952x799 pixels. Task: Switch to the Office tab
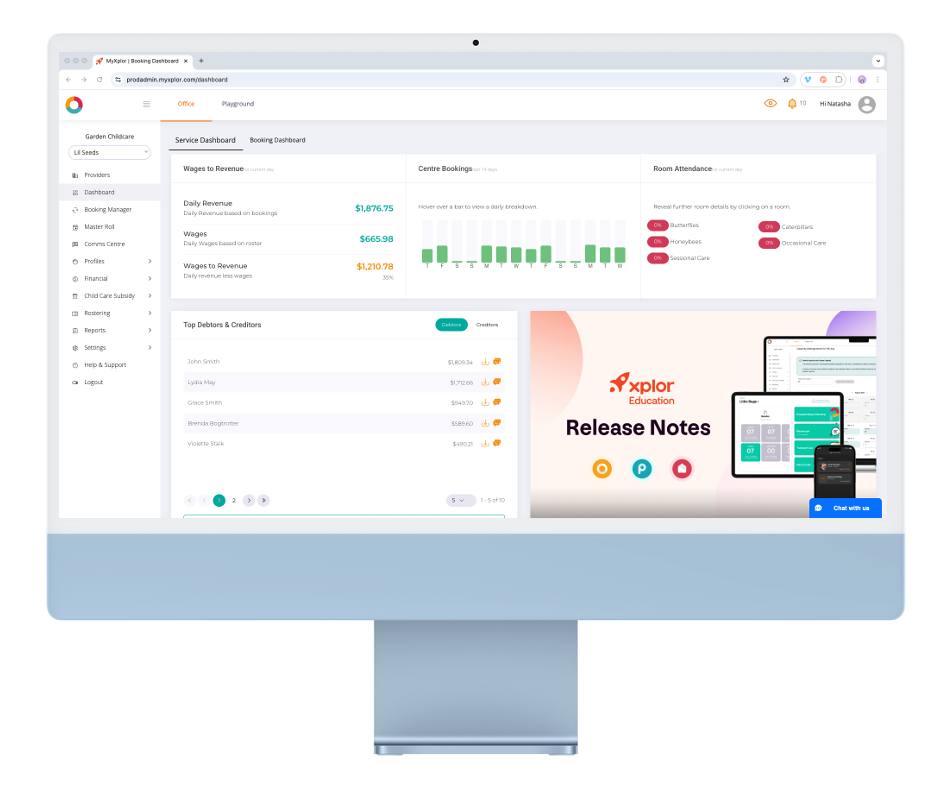pyautogui.click(x=186, y=104)
